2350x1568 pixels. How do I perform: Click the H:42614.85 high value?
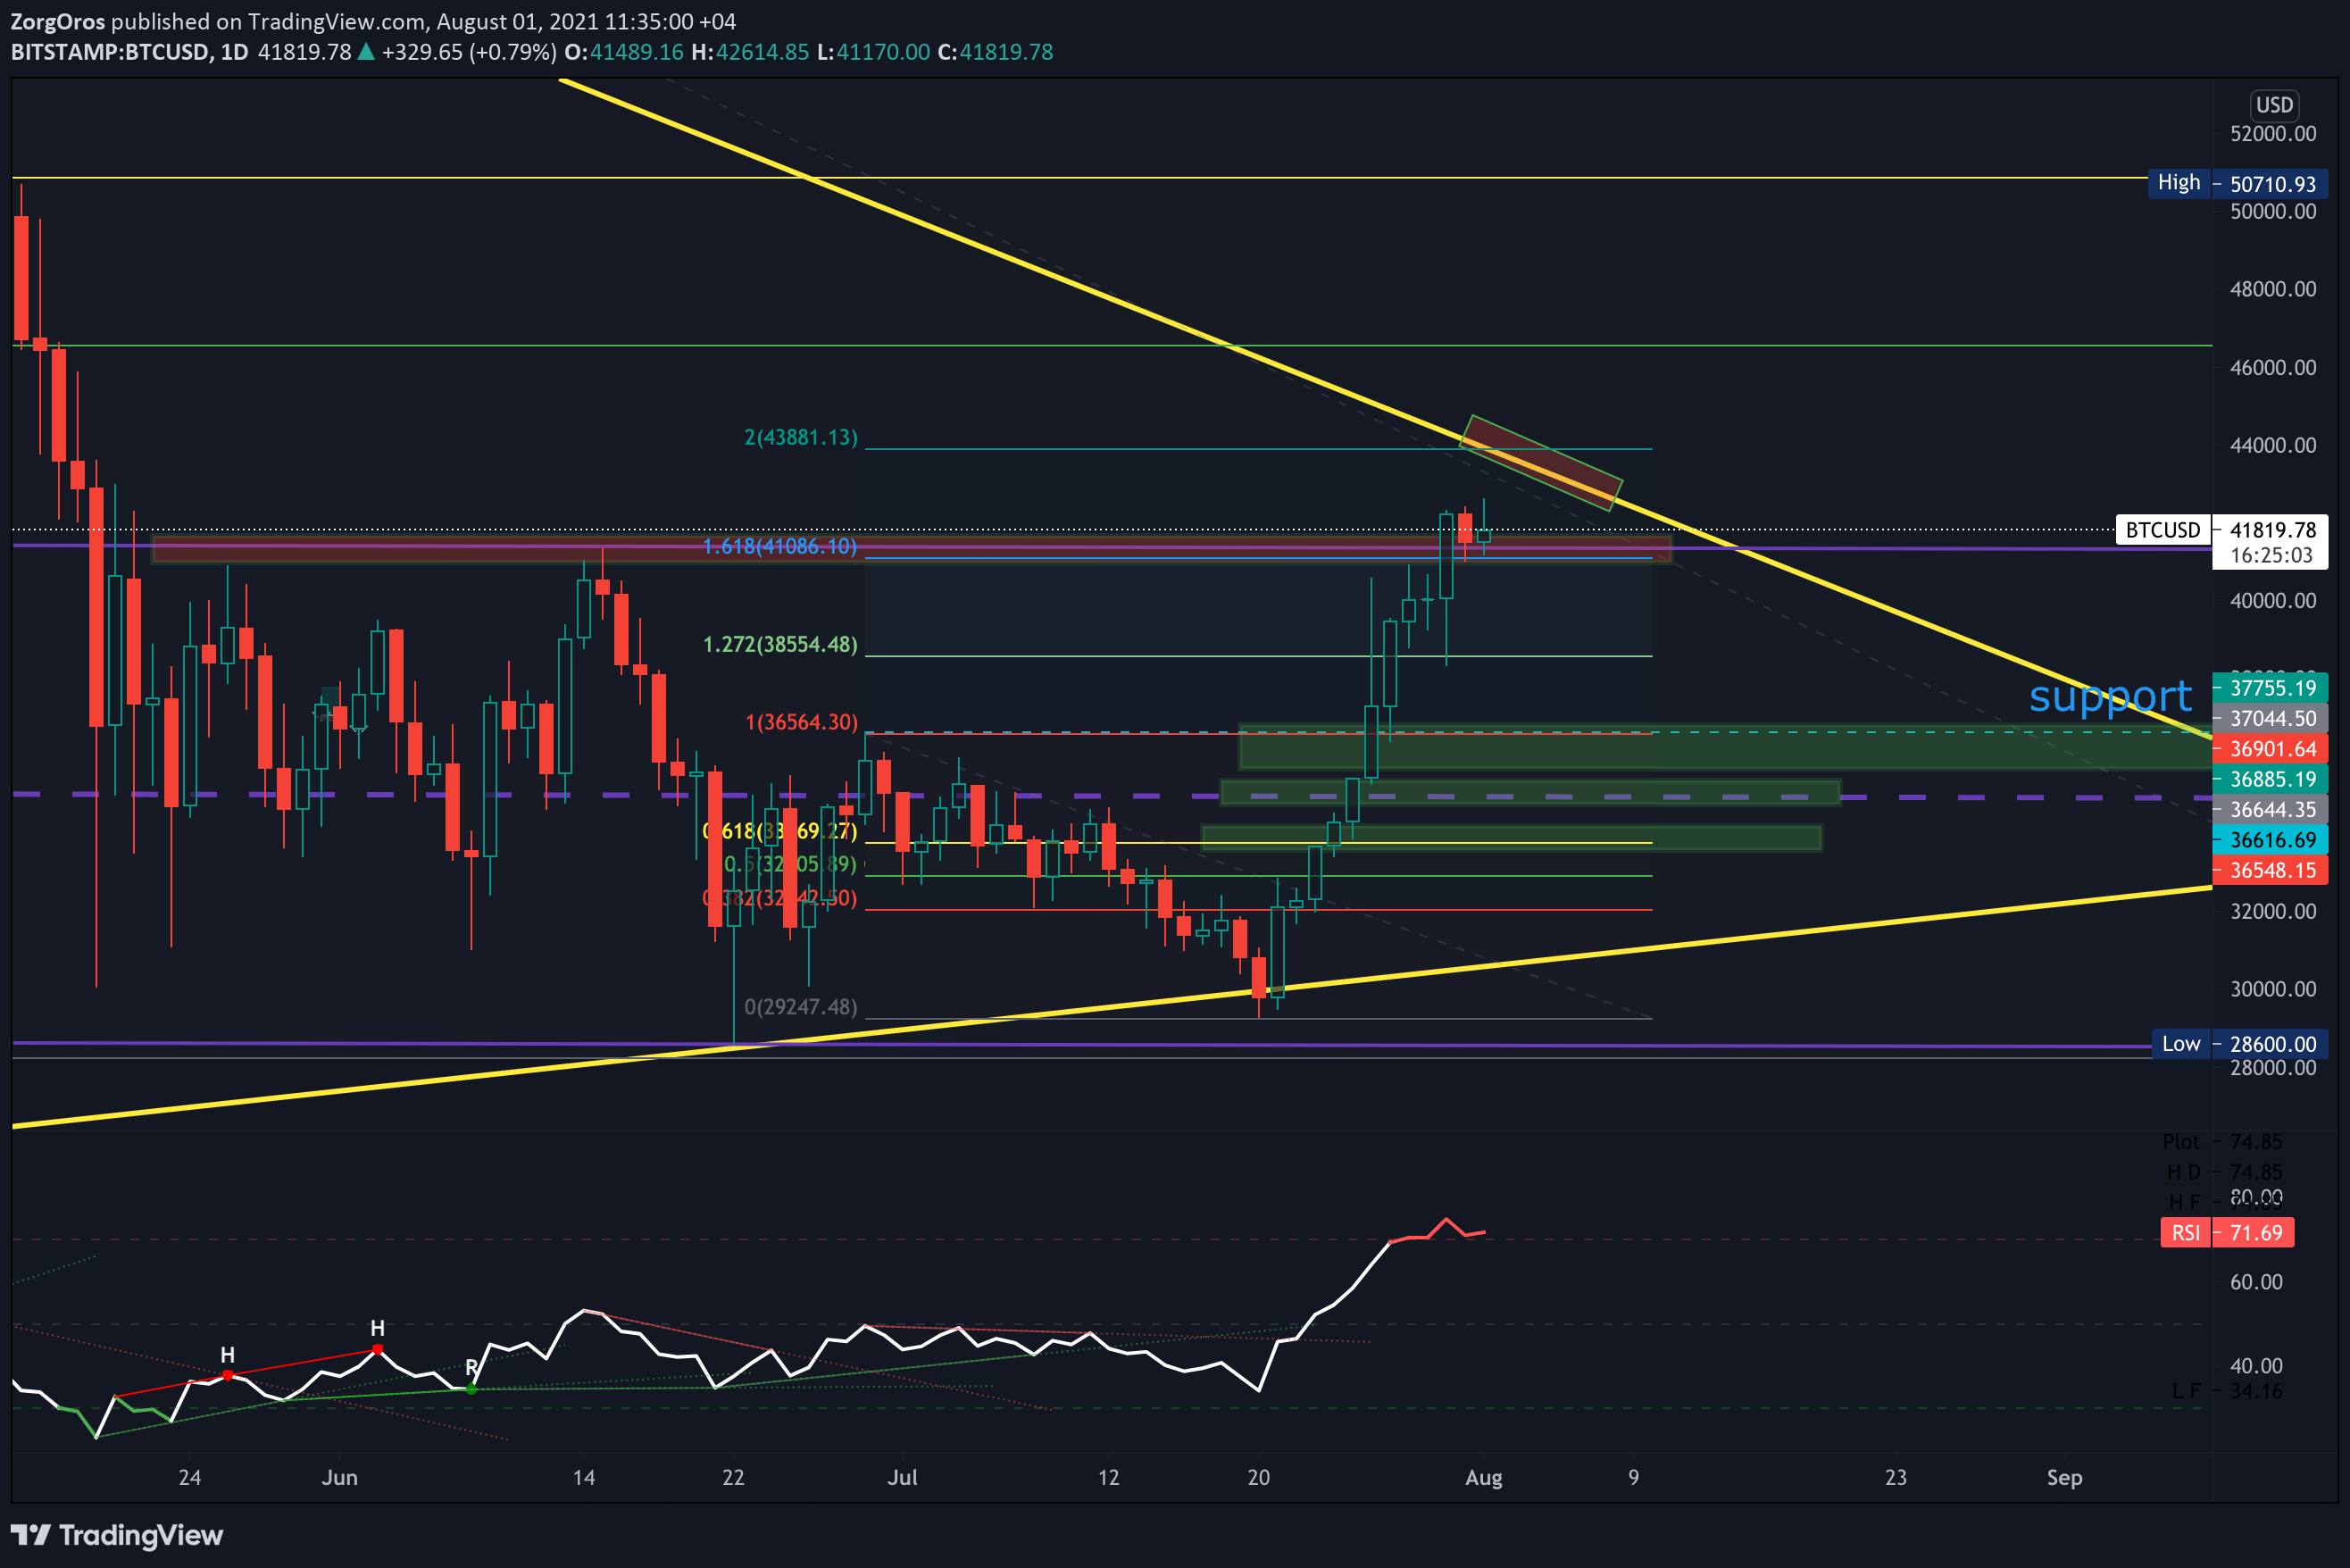(x=750, y=52)
